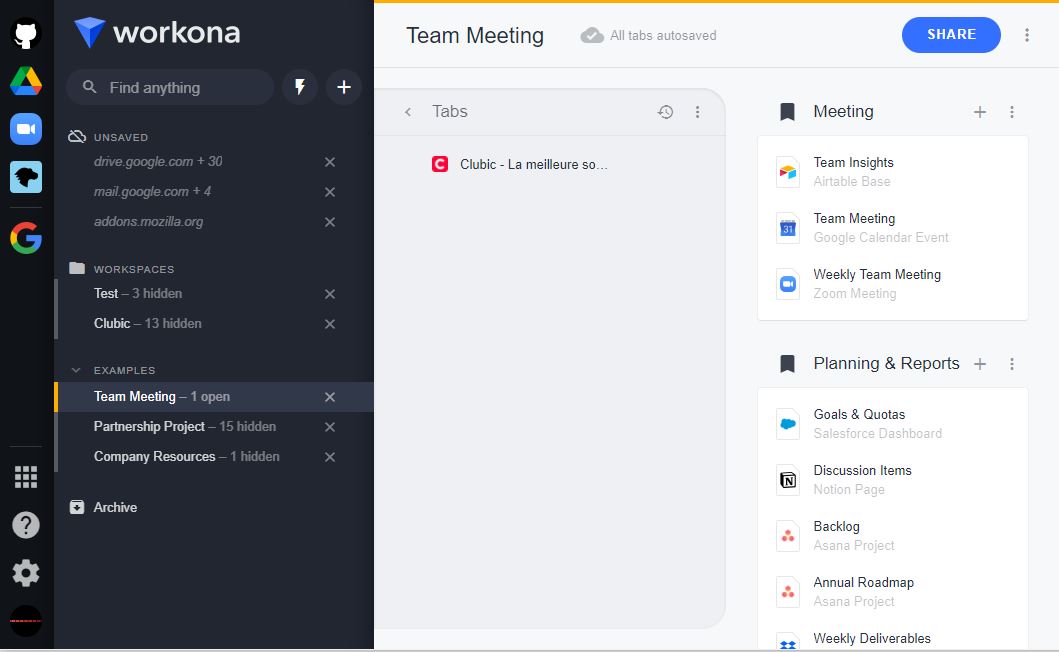The image size is (1059, 652).
Task: Switch to Partnership Project workspace
Action: (185, 426)
